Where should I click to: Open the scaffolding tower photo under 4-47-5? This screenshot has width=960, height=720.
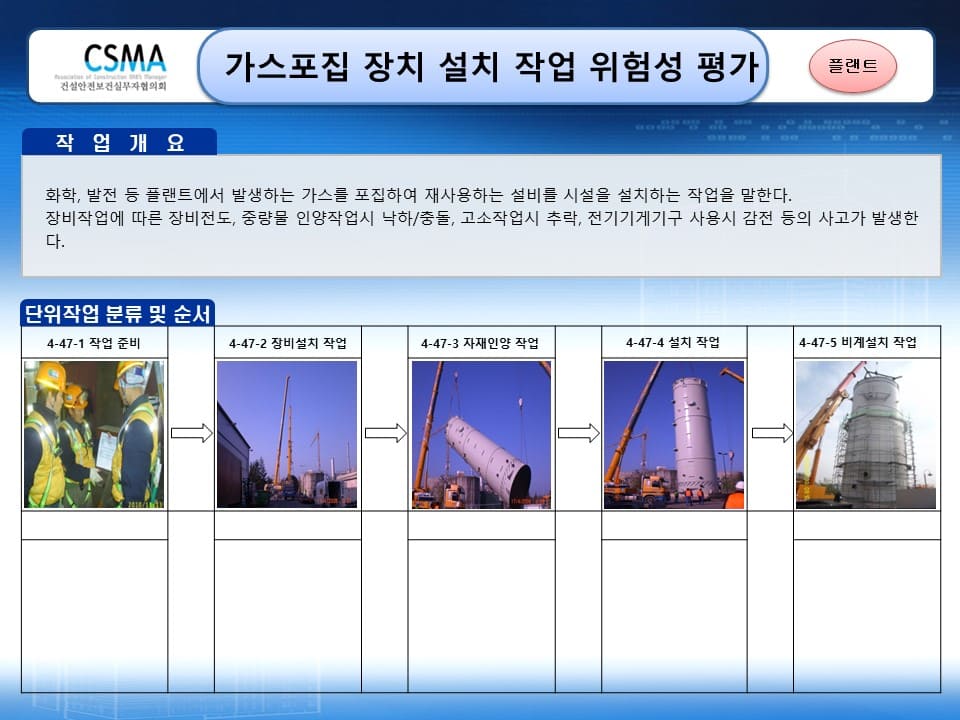pyautogui.click(x=866, y=434)
